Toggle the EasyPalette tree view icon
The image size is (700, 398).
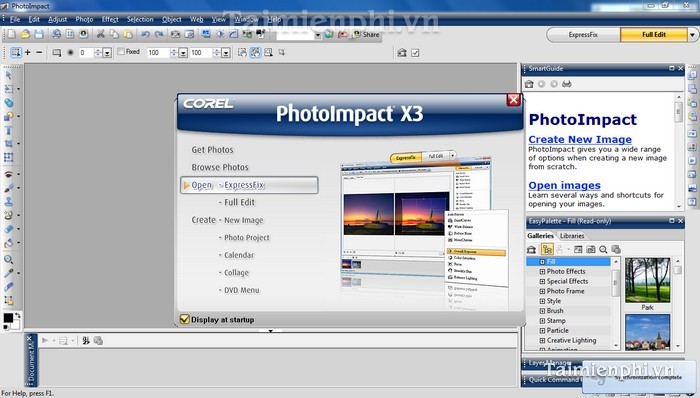(547, 249)
